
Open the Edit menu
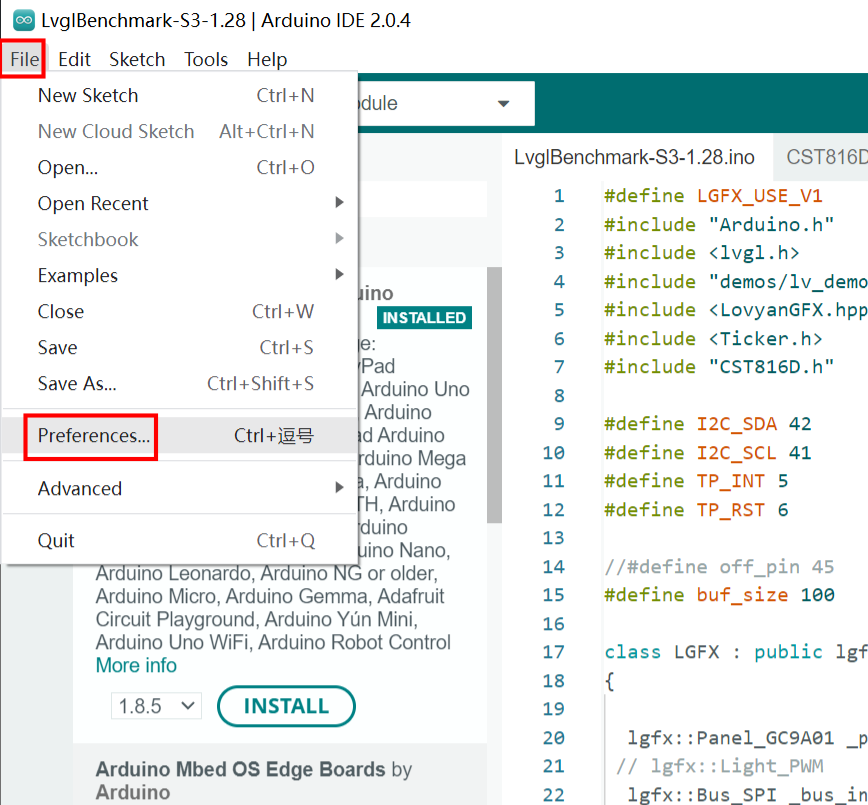74,59
